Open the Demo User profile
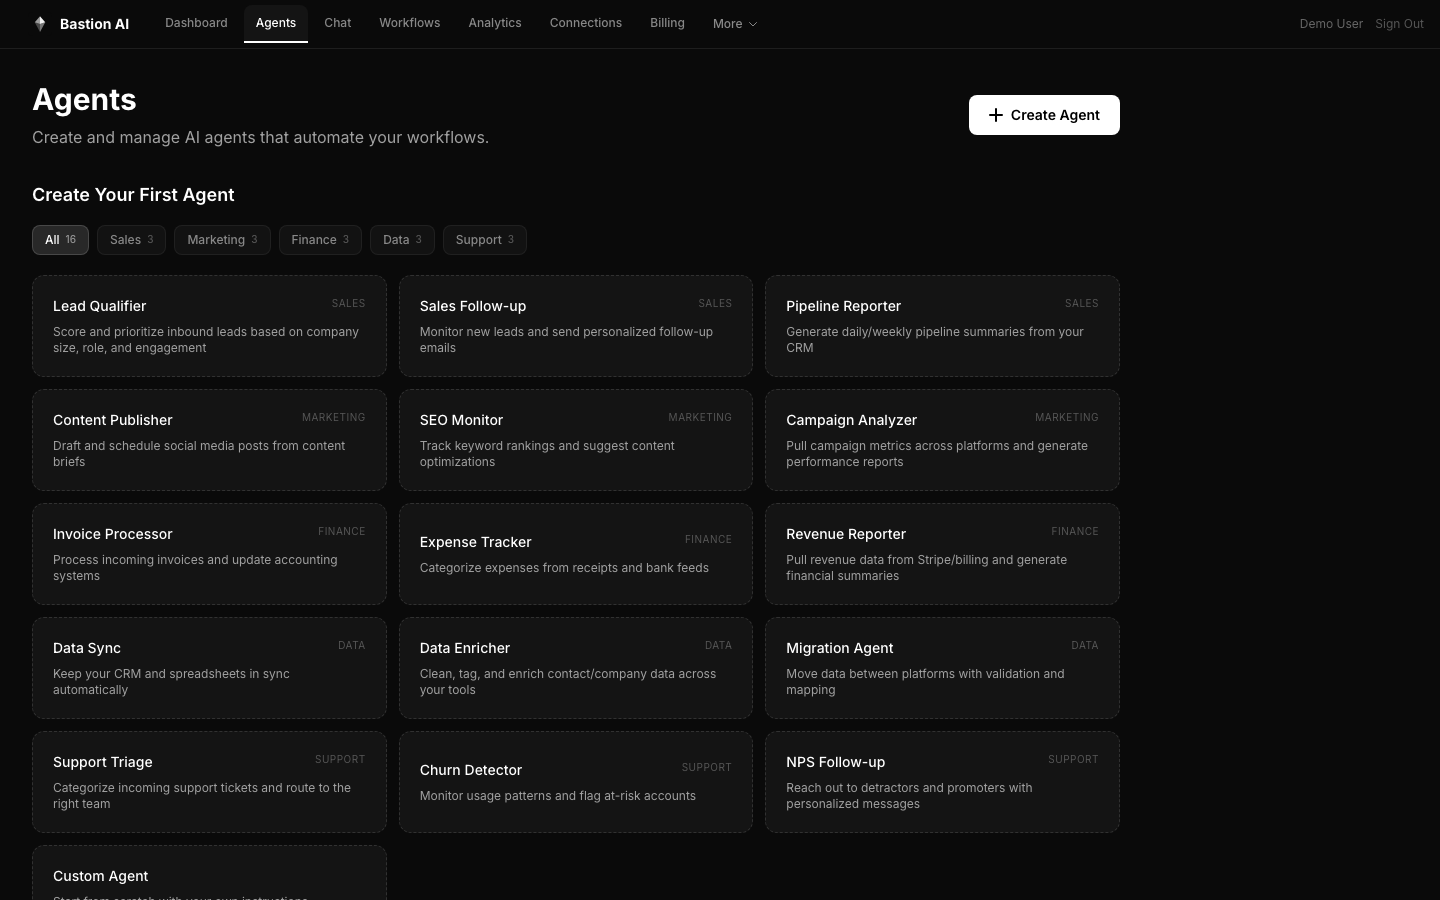This screenshot has width=1440, height=900. 1330,24
